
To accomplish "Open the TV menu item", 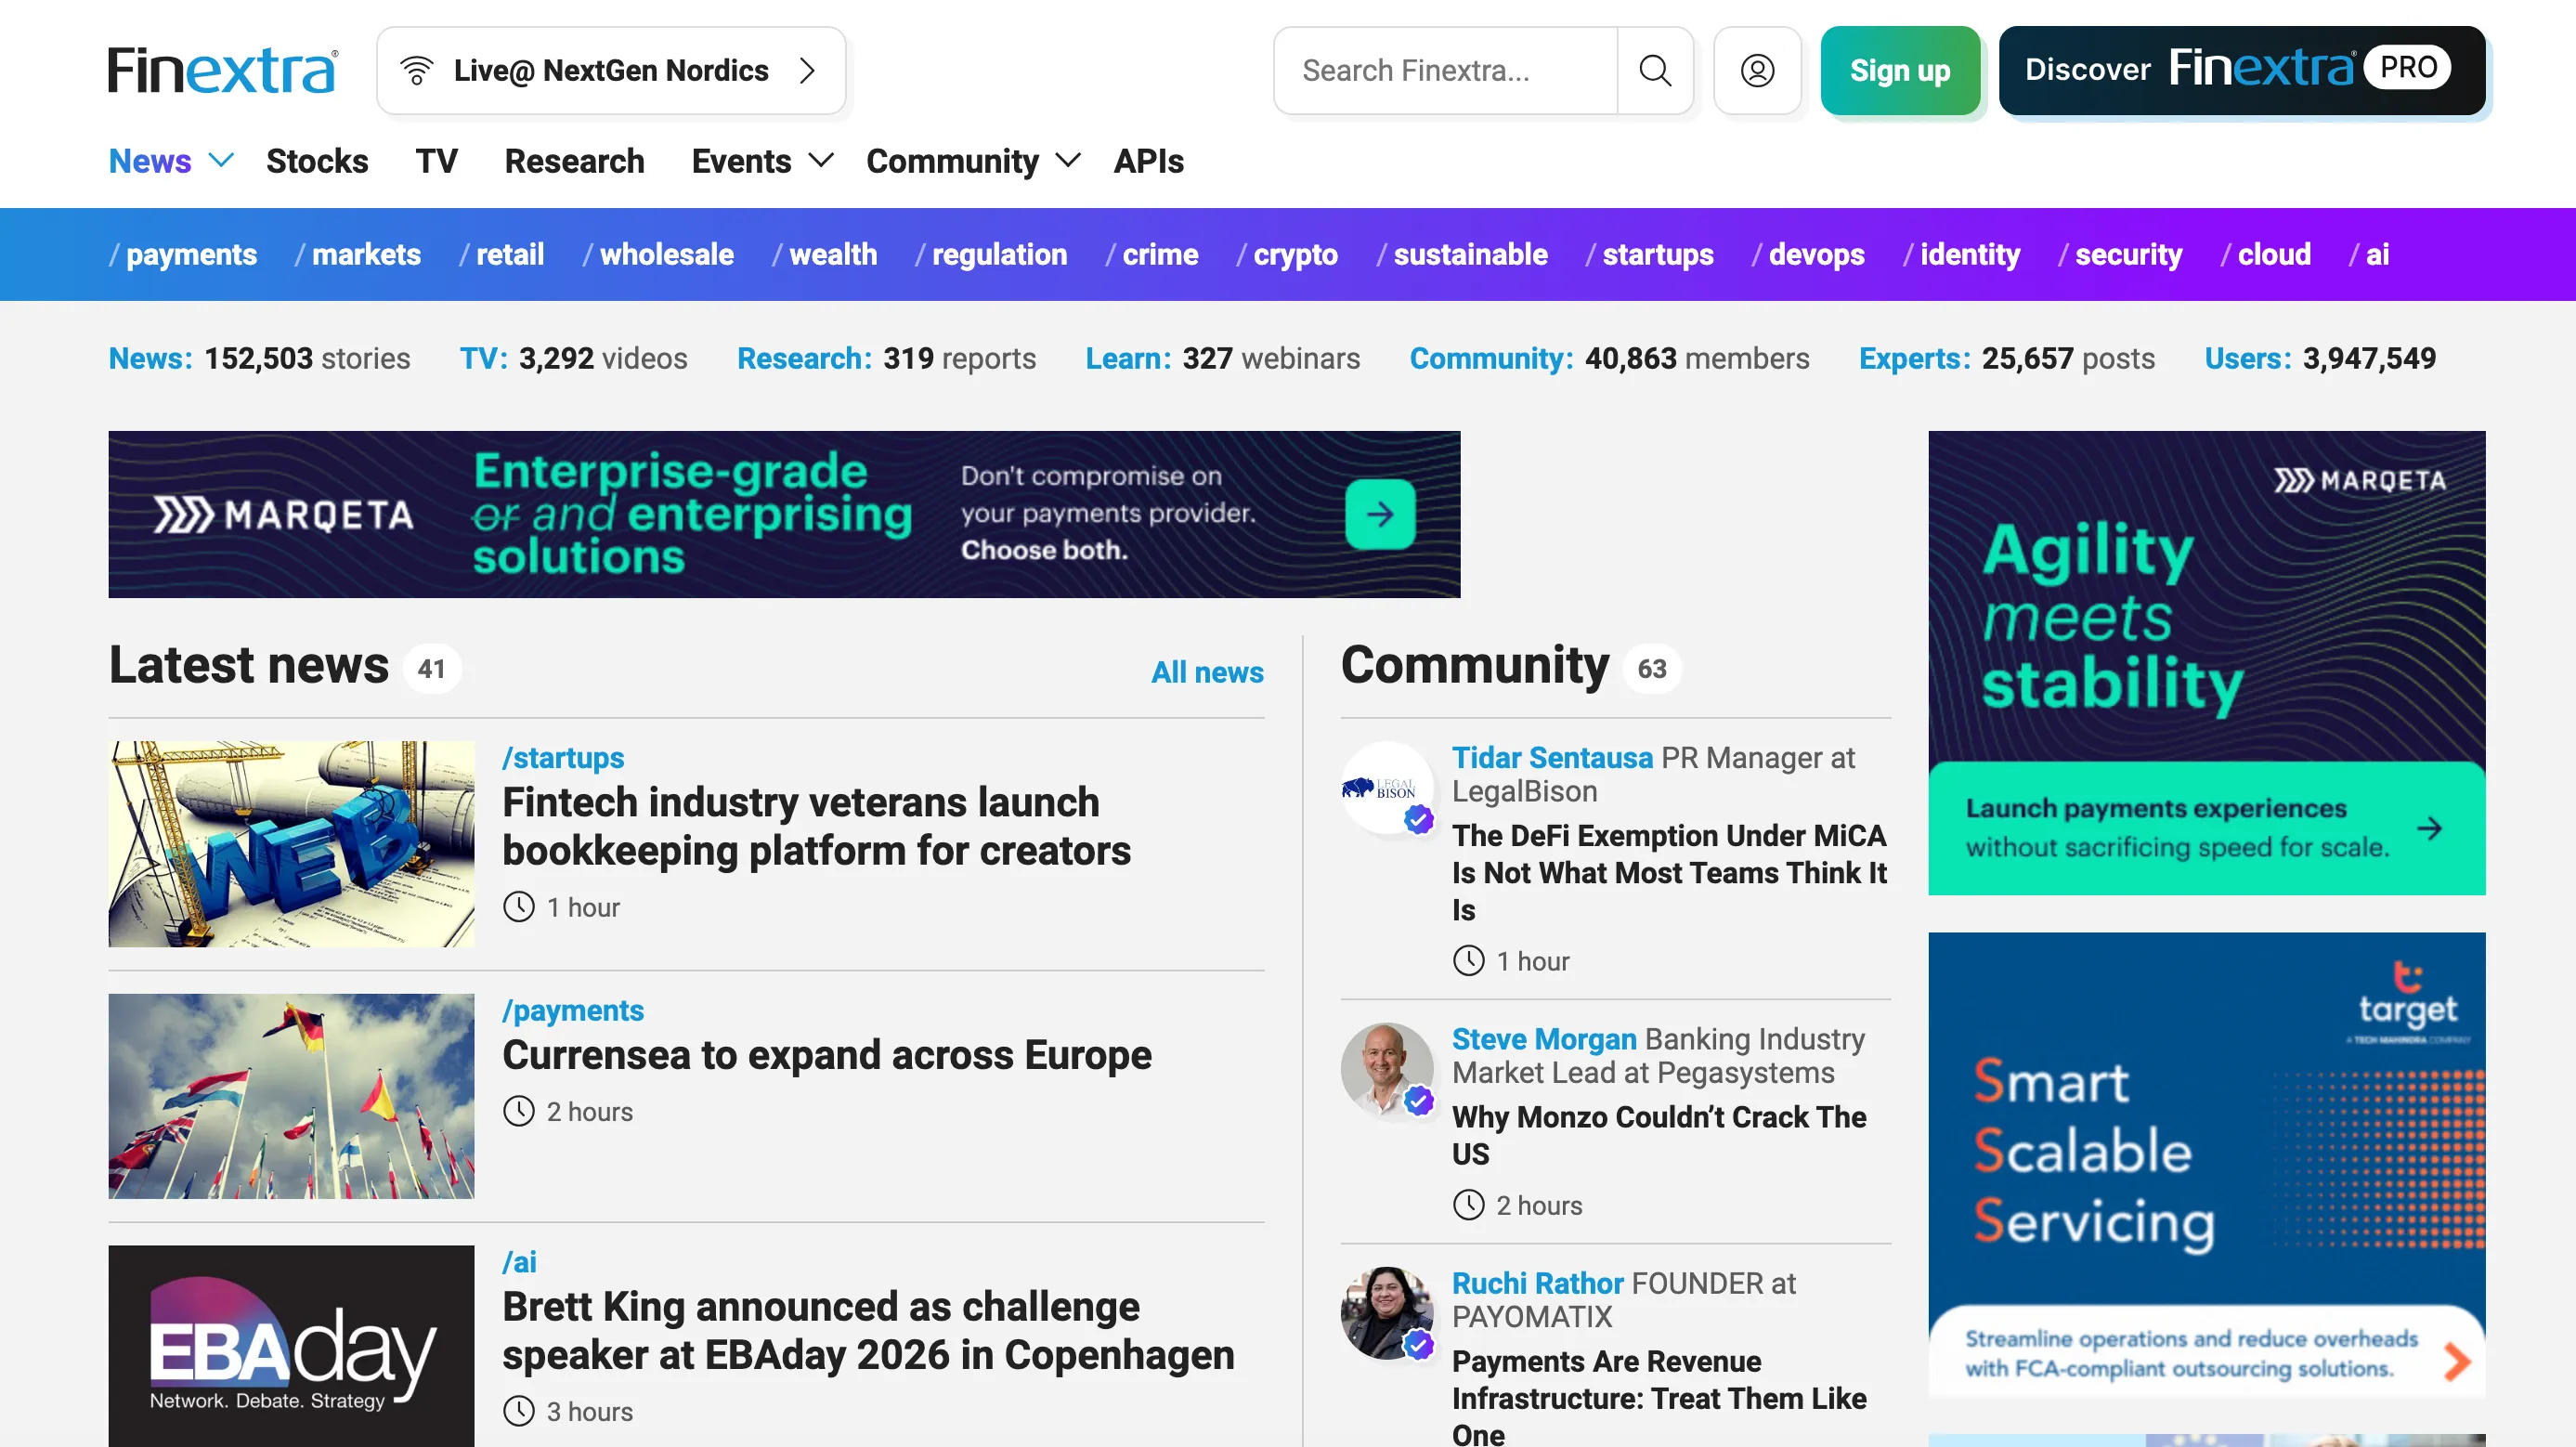I will point(436,161).
